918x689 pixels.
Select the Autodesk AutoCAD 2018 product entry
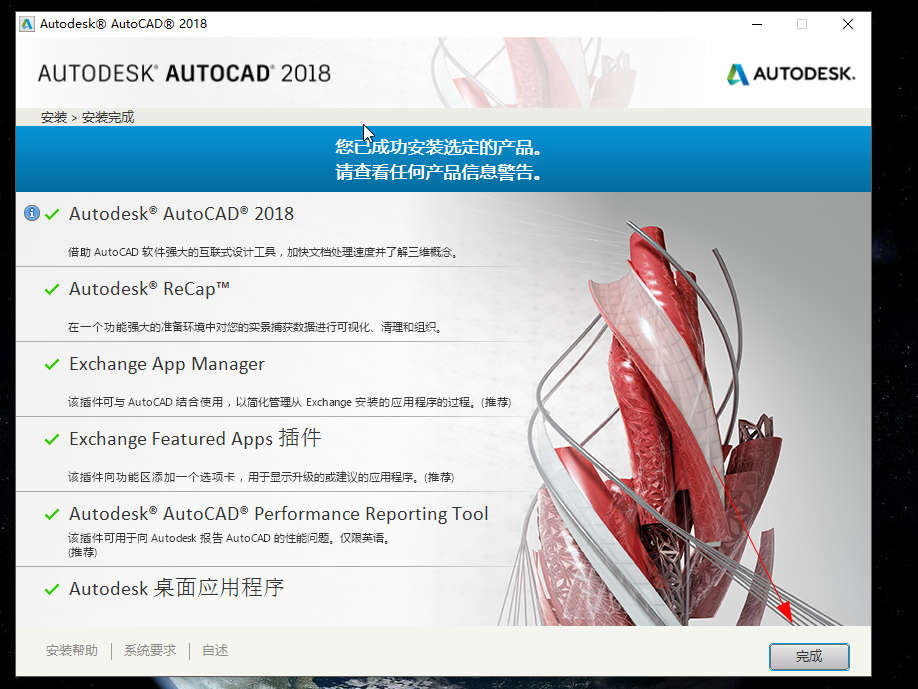click(x=181, y=214)
